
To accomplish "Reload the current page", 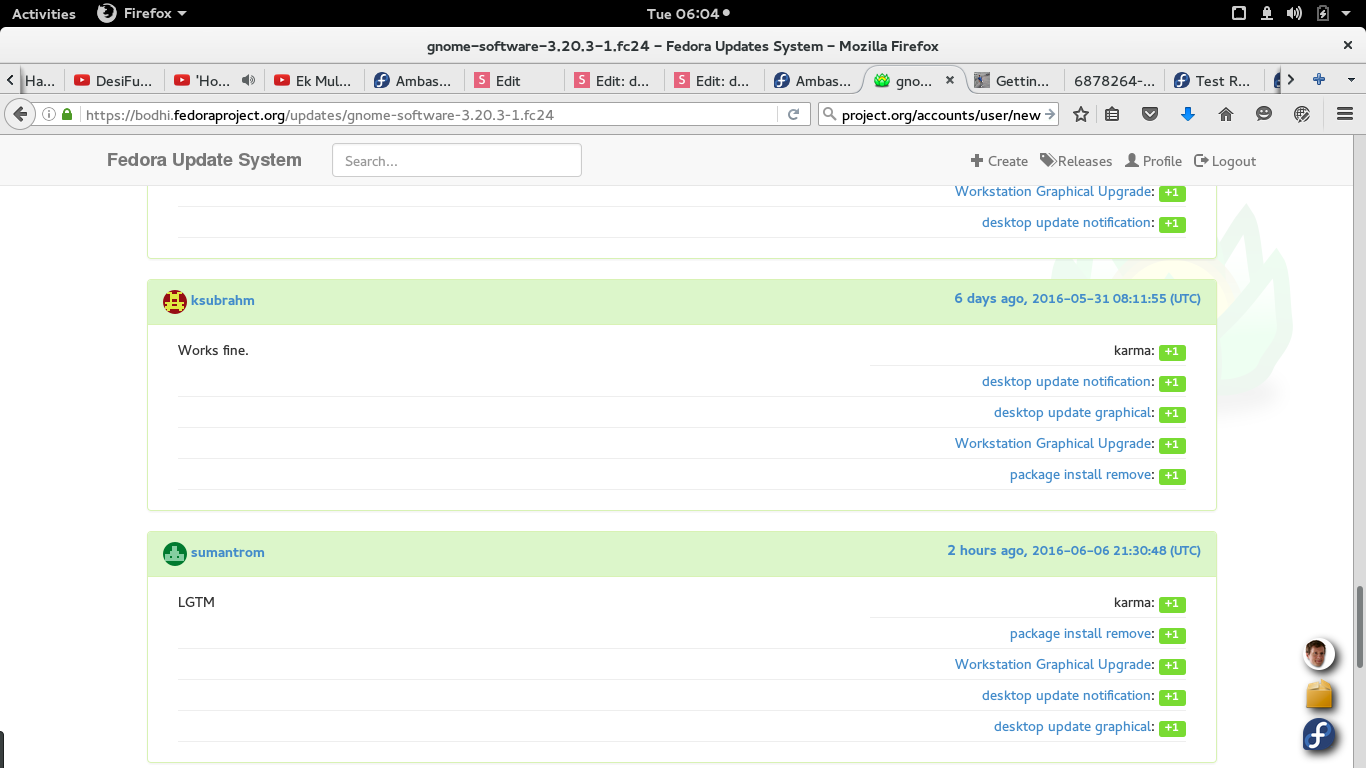I will click(x=793, y=115).
